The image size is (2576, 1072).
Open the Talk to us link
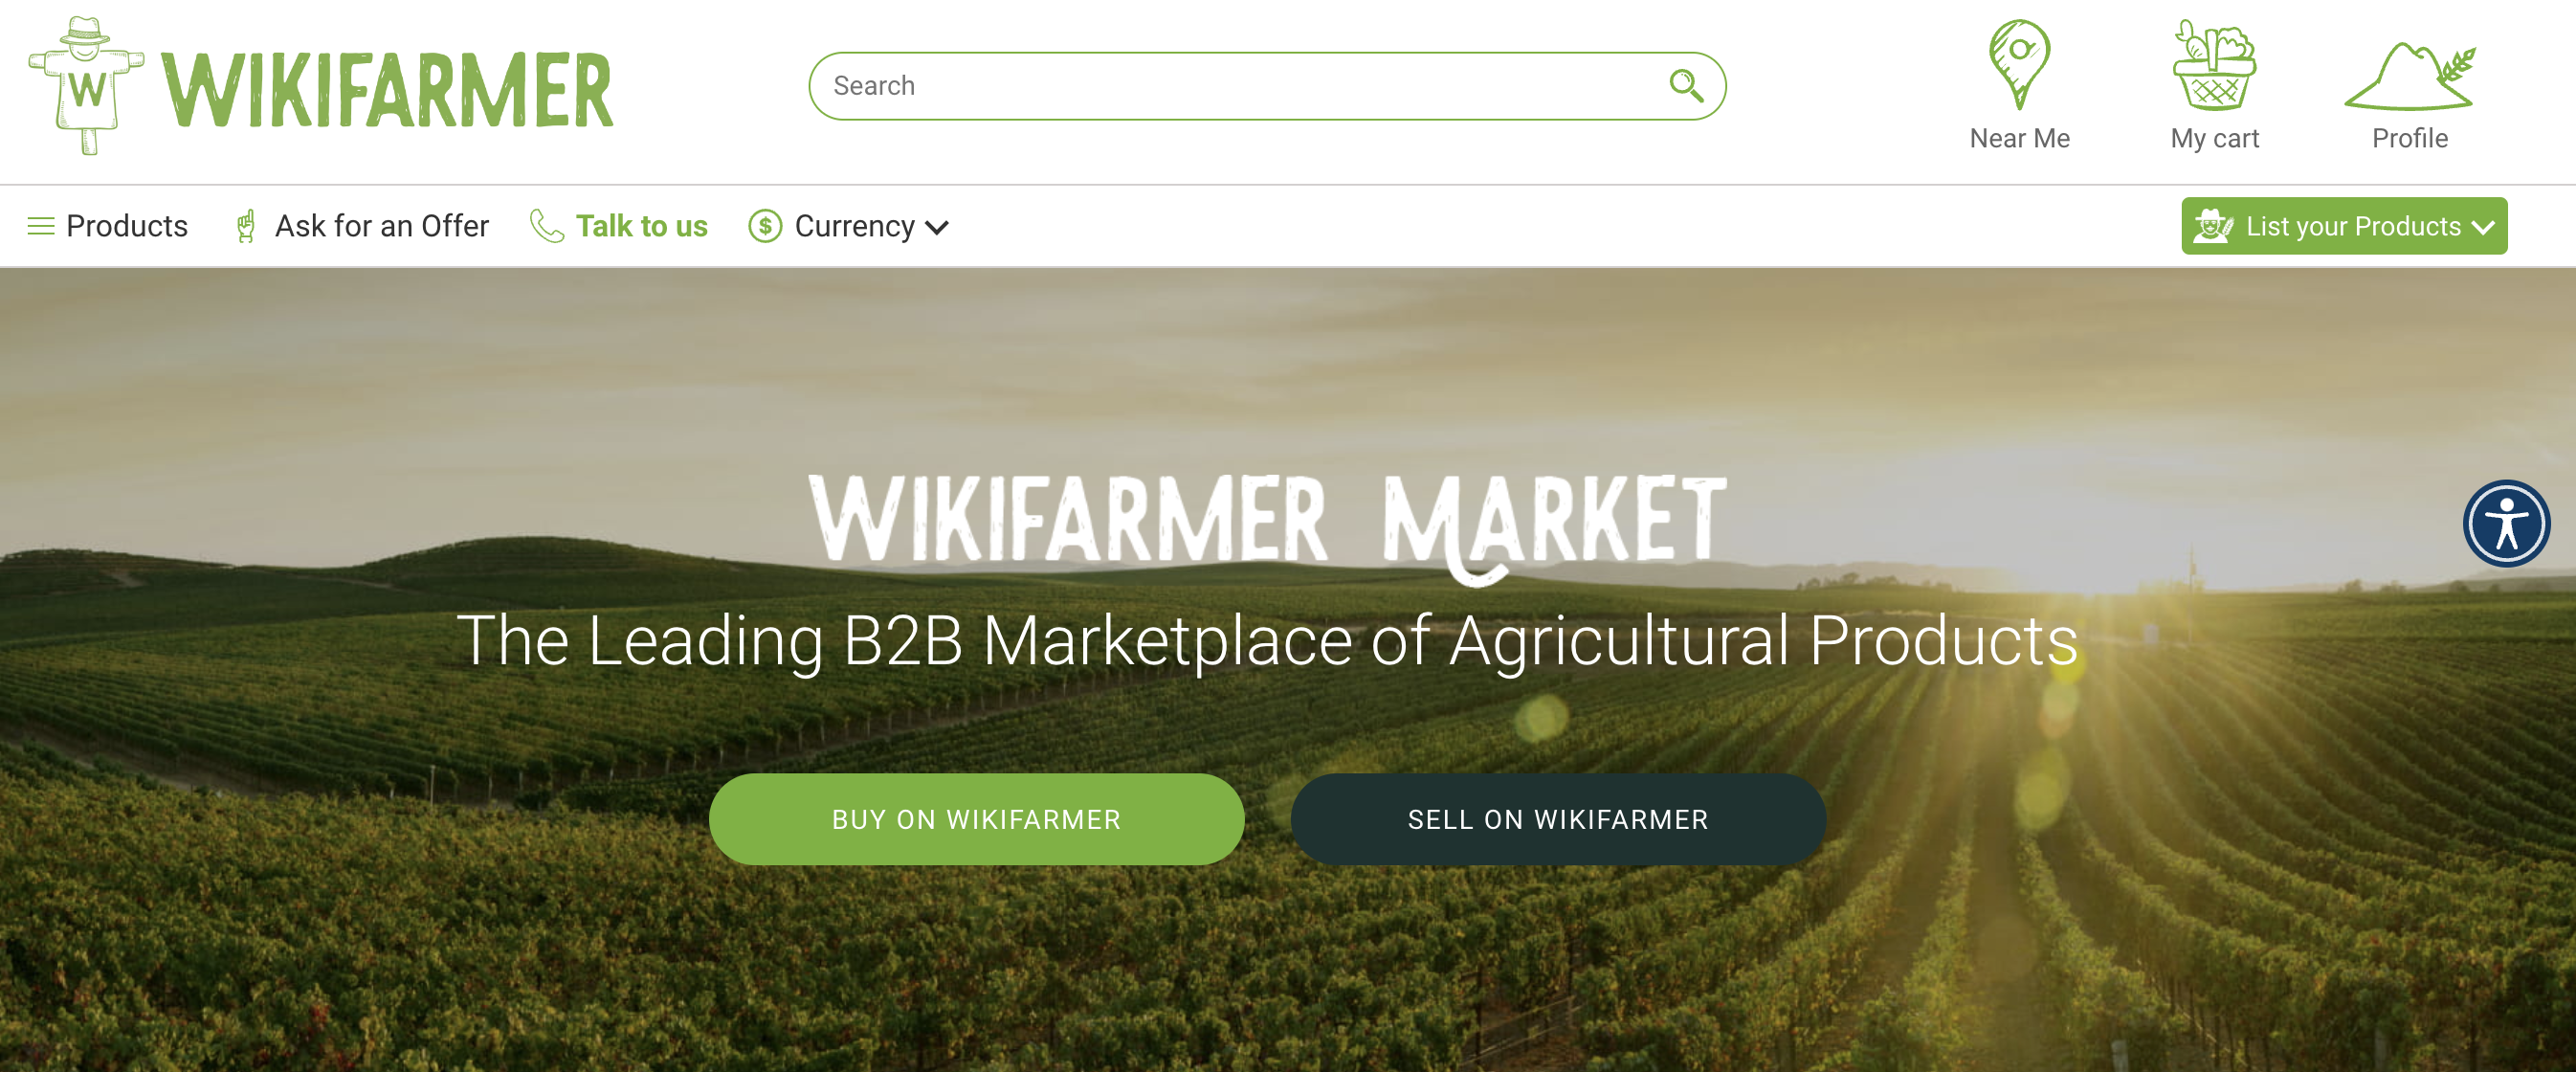tap(641, 226)
